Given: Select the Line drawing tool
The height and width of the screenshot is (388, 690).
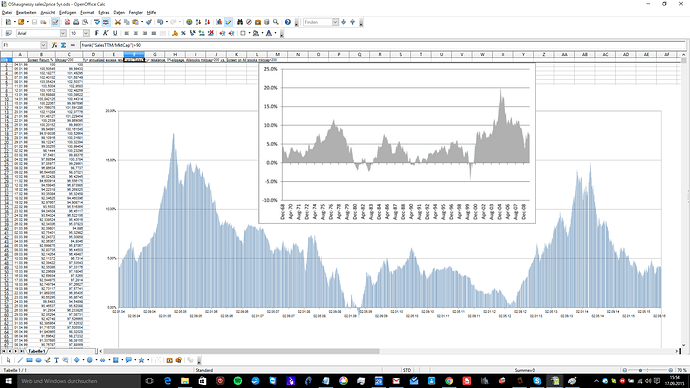Looking at the screenshot, I should 20,360.
